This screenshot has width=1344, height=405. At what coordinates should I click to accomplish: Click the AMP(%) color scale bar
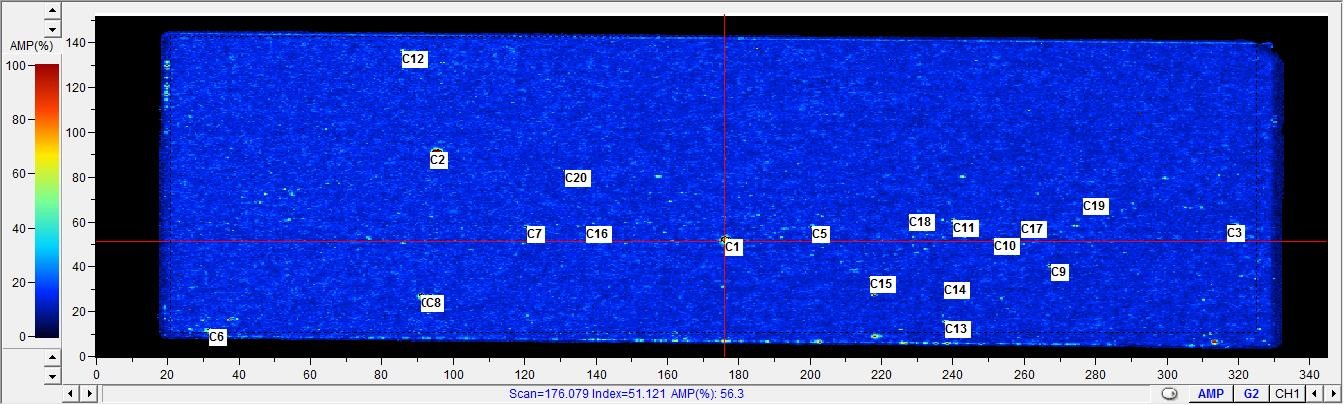click(x=46, y=200)
